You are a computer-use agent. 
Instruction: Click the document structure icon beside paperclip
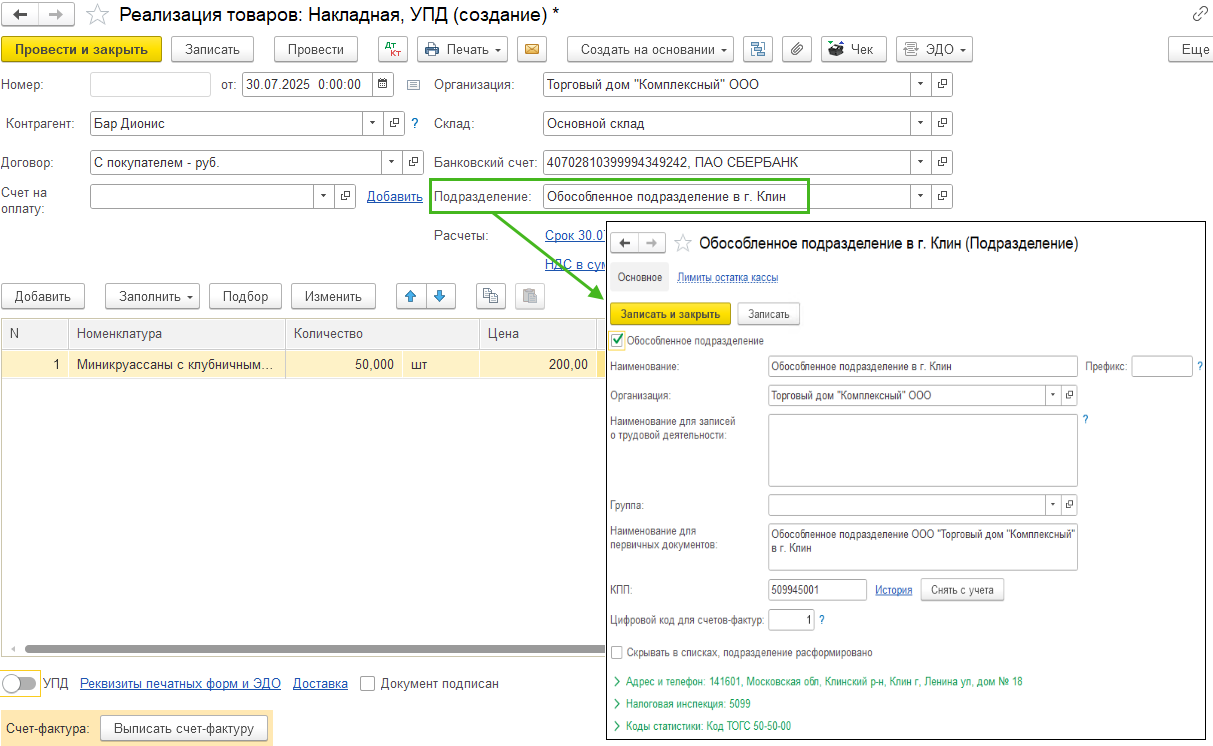click(x=759, y=49)
